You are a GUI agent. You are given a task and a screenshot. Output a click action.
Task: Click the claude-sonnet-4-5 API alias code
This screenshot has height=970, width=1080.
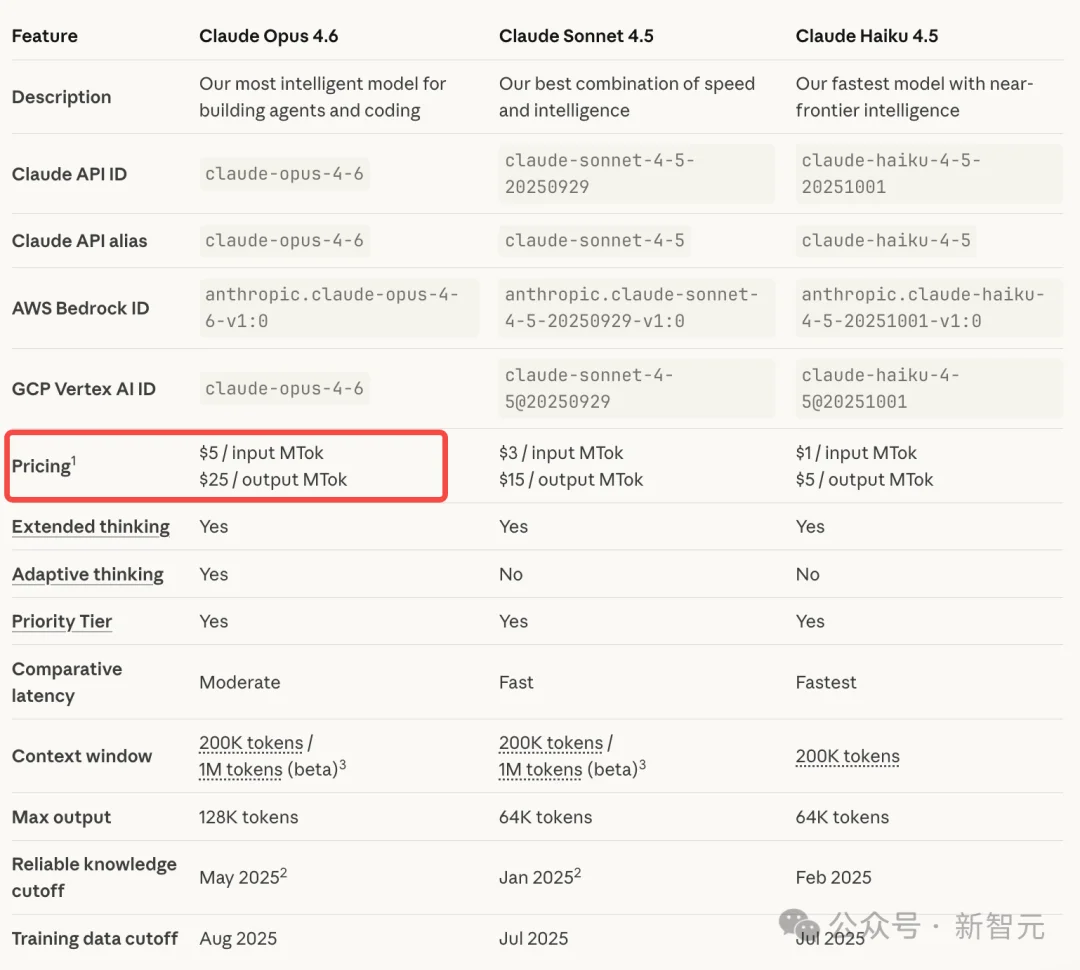point(595,241)
